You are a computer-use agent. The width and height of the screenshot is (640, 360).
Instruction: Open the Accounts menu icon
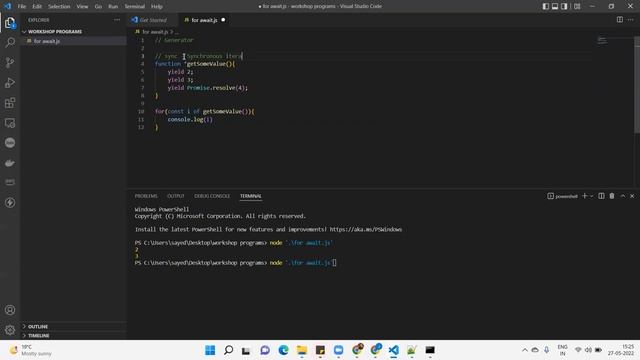click(x=10, y=310)
